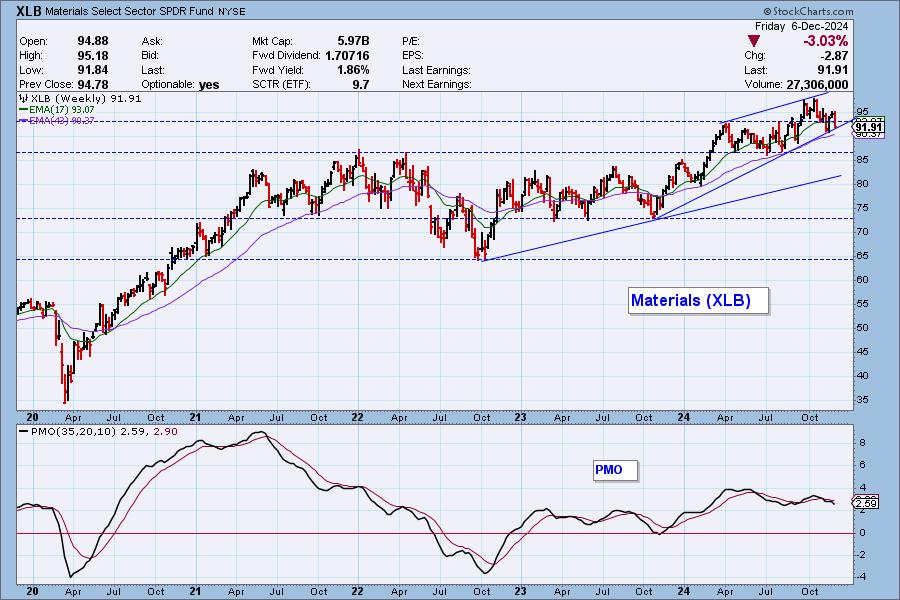Click the Next Earnings label

(x=437, y=84)
